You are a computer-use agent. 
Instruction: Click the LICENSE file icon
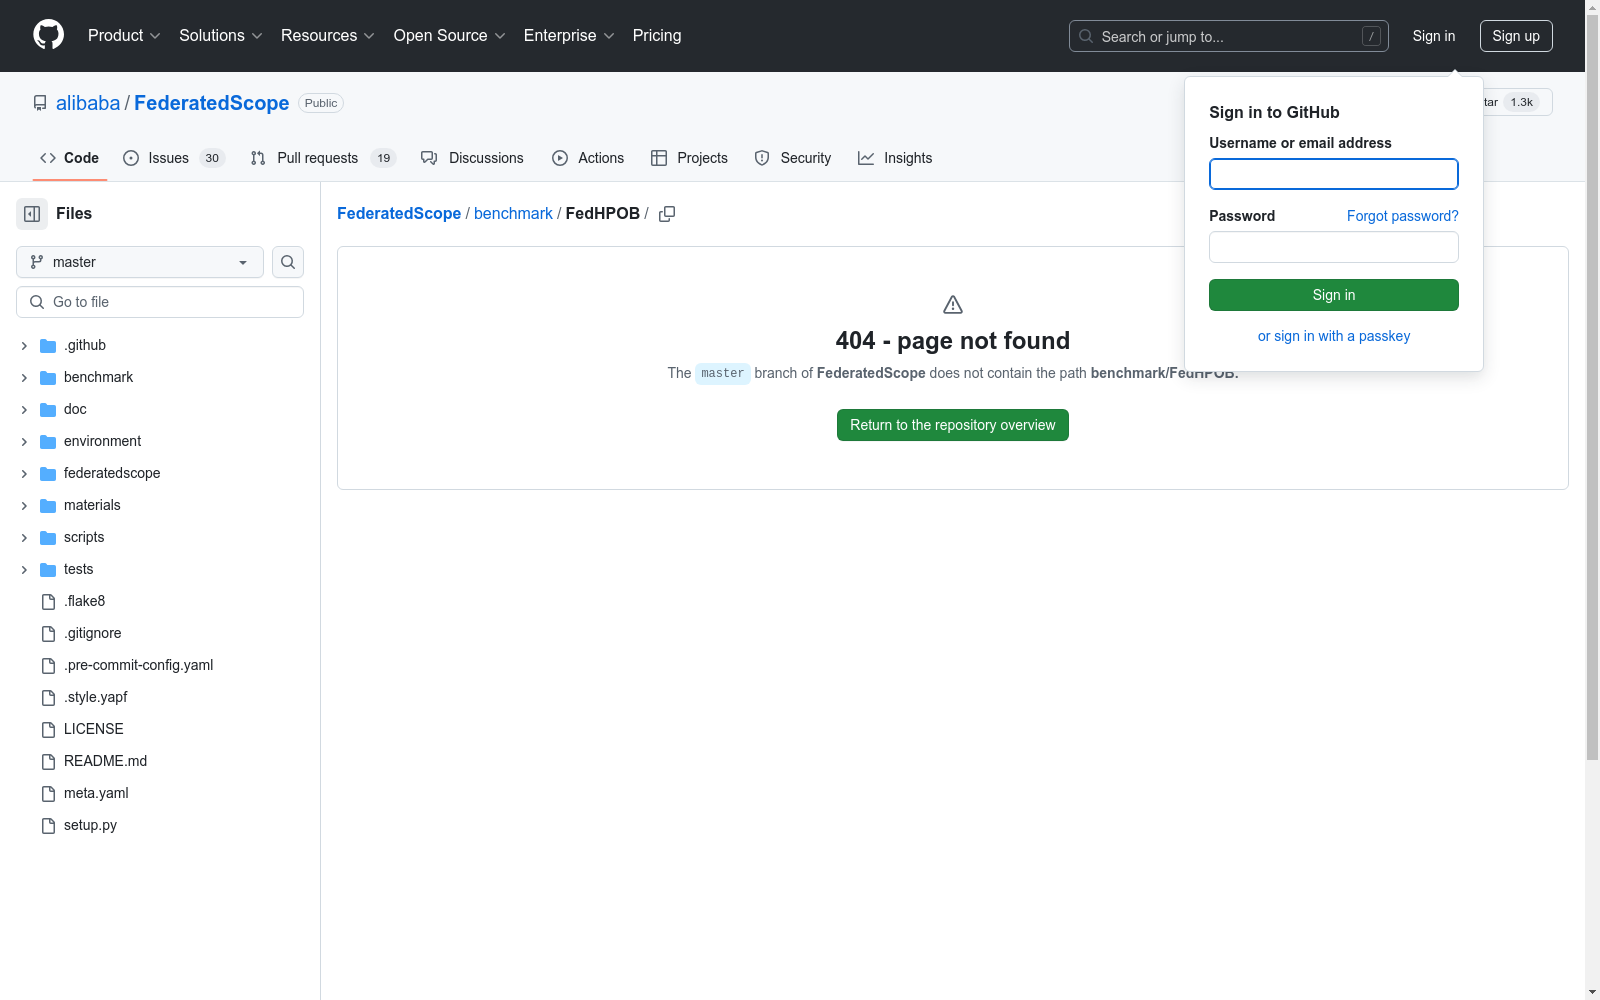pyautogui.click(x=48, y=730)
